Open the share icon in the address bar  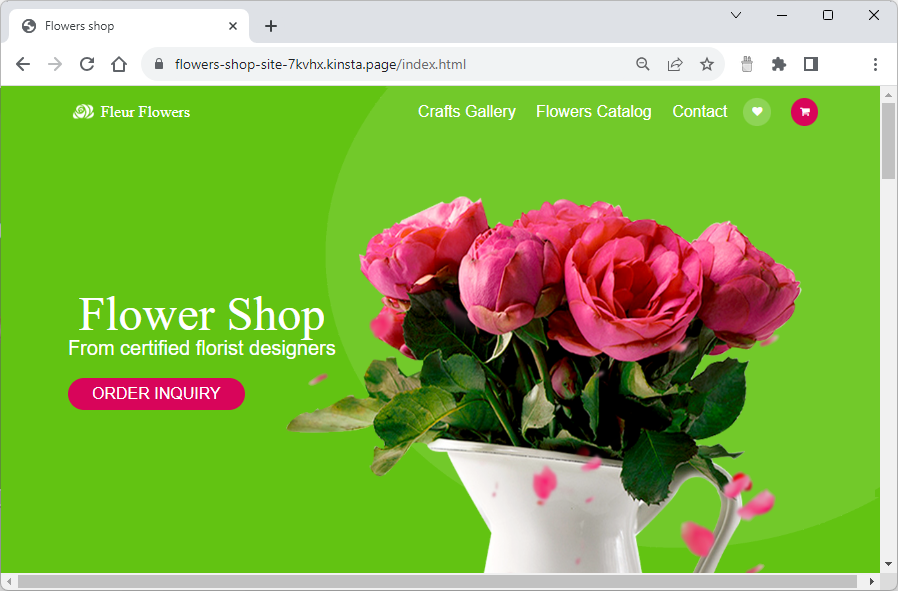click(x=675, y=63)
